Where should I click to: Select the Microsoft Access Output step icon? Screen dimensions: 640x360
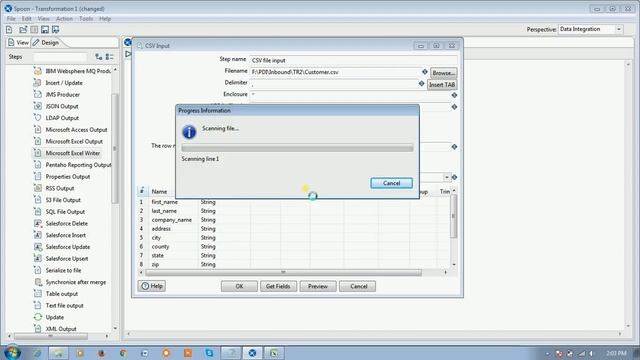pyautogui.click(x=38, y=130)
